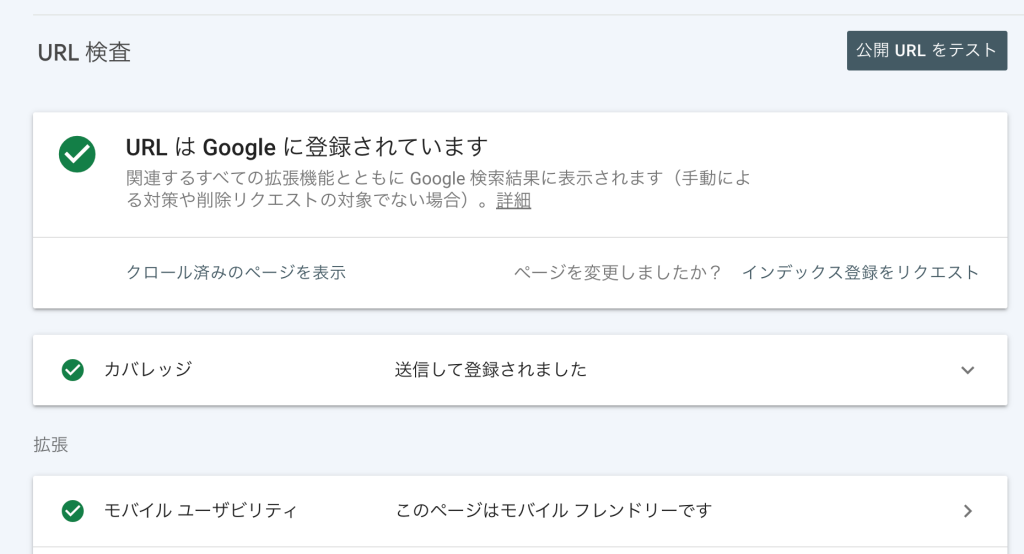Click the モバイル ユーザビリティ check icon
The height and width of the screenshot is (554, 1024).
(x=72, y=511)
